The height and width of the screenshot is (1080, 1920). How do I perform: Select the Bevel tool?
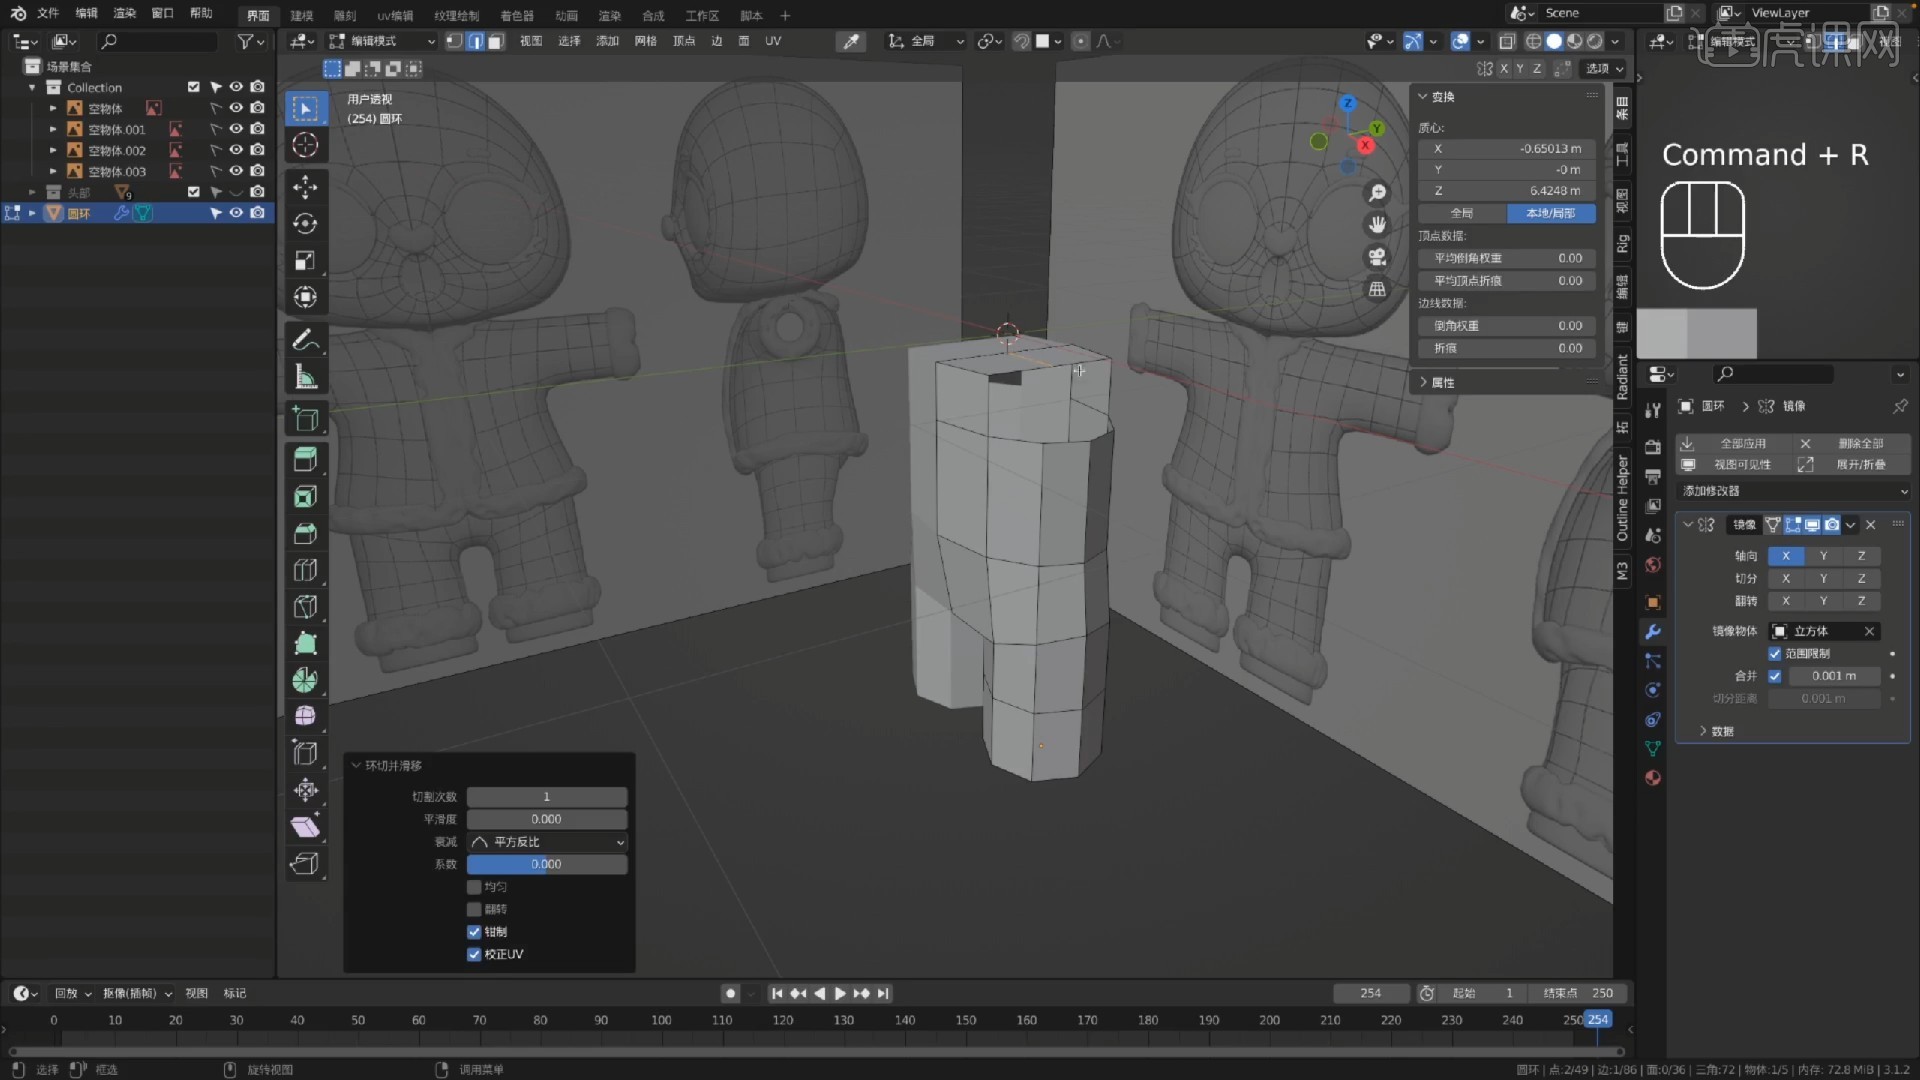point(305,534)
